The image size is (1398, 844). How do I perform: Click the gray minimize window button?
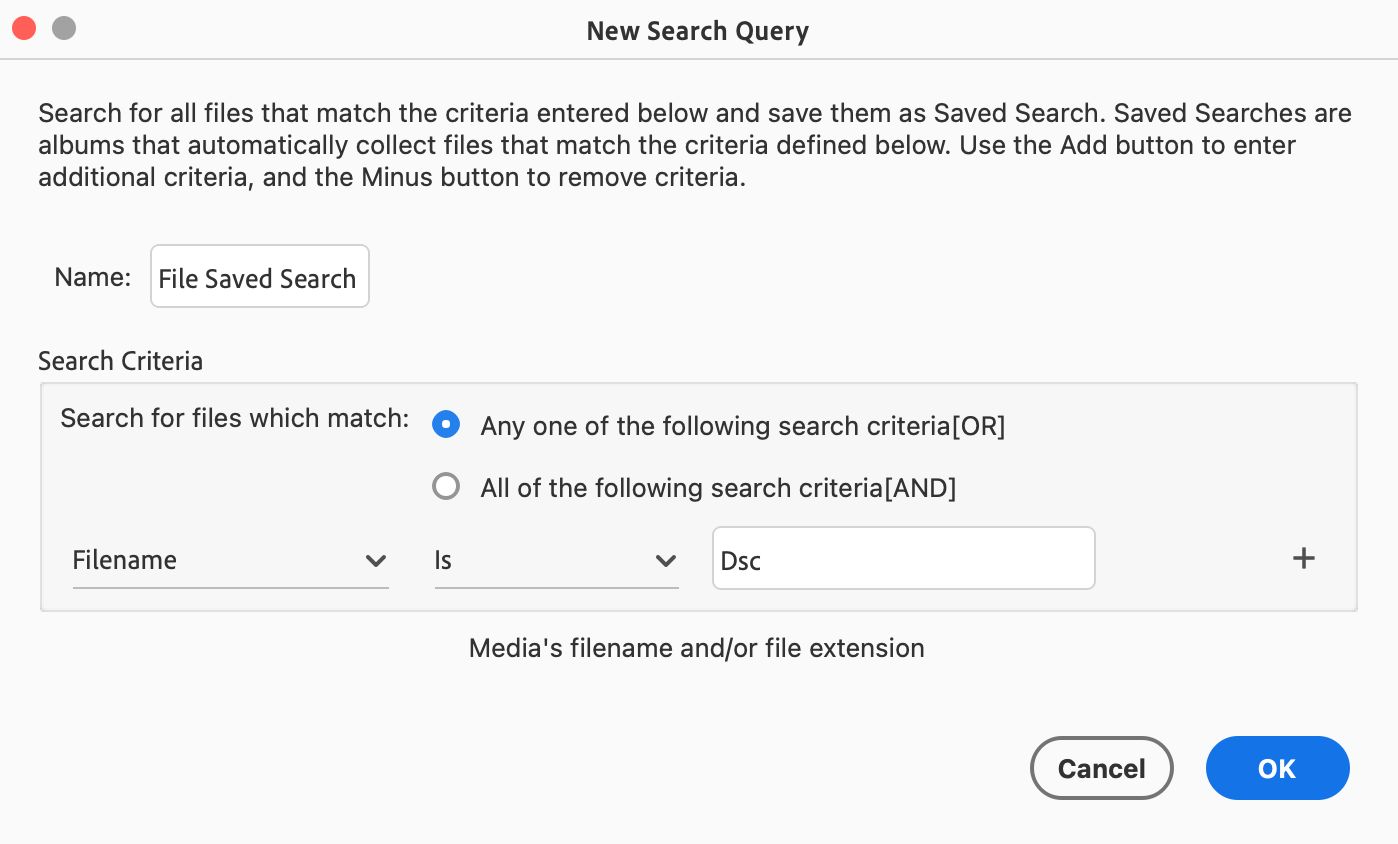coord(64,29)
